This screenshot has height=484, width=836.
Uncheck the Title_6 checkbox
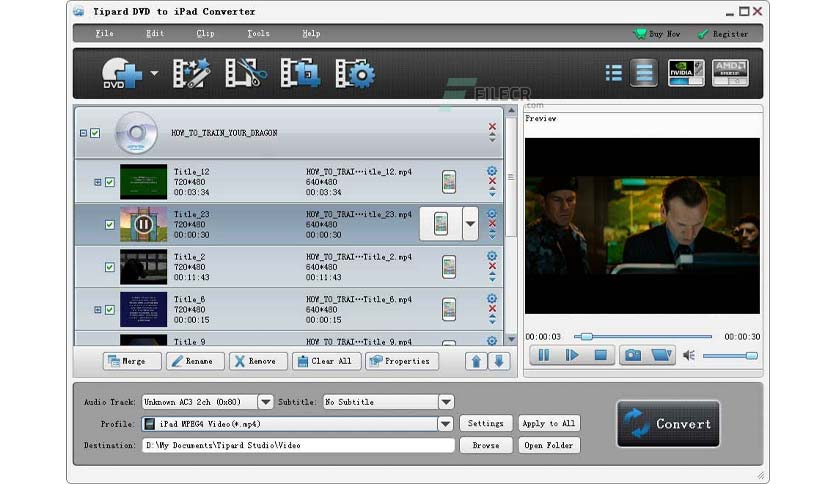pos(109,310)
